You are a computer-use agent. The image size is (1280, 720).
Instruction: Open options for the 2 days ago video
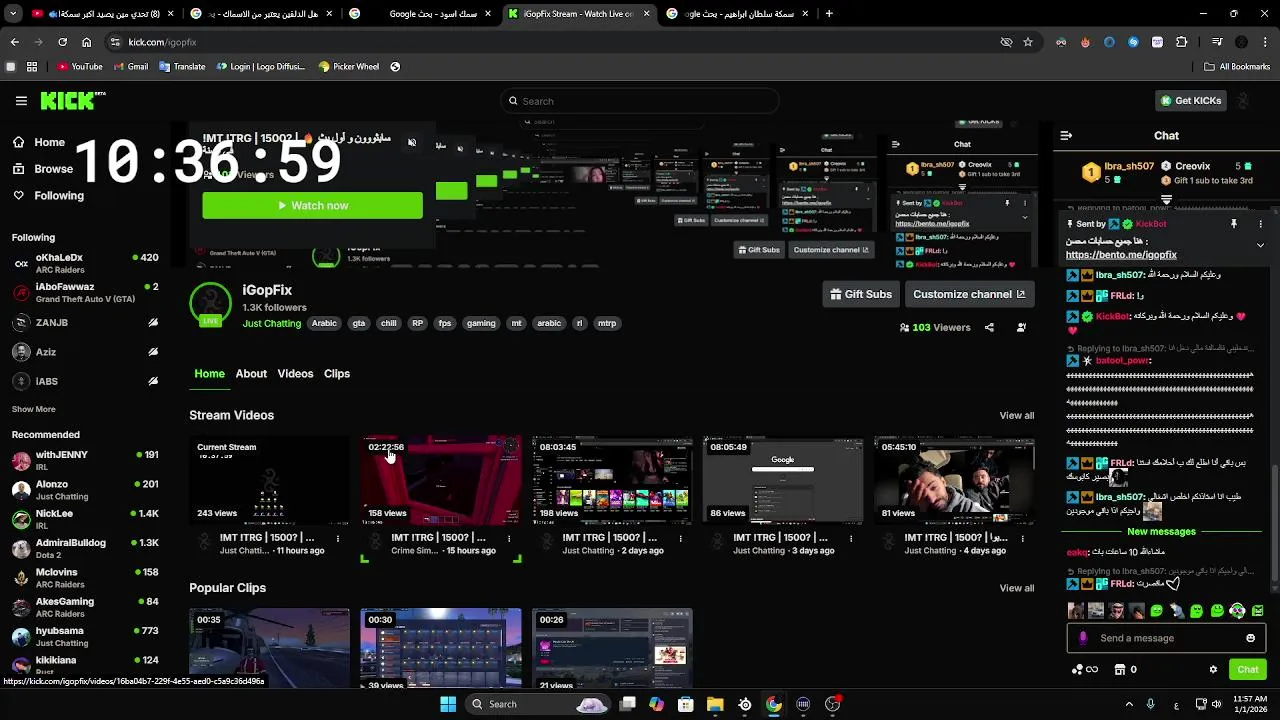coord(680,538)
